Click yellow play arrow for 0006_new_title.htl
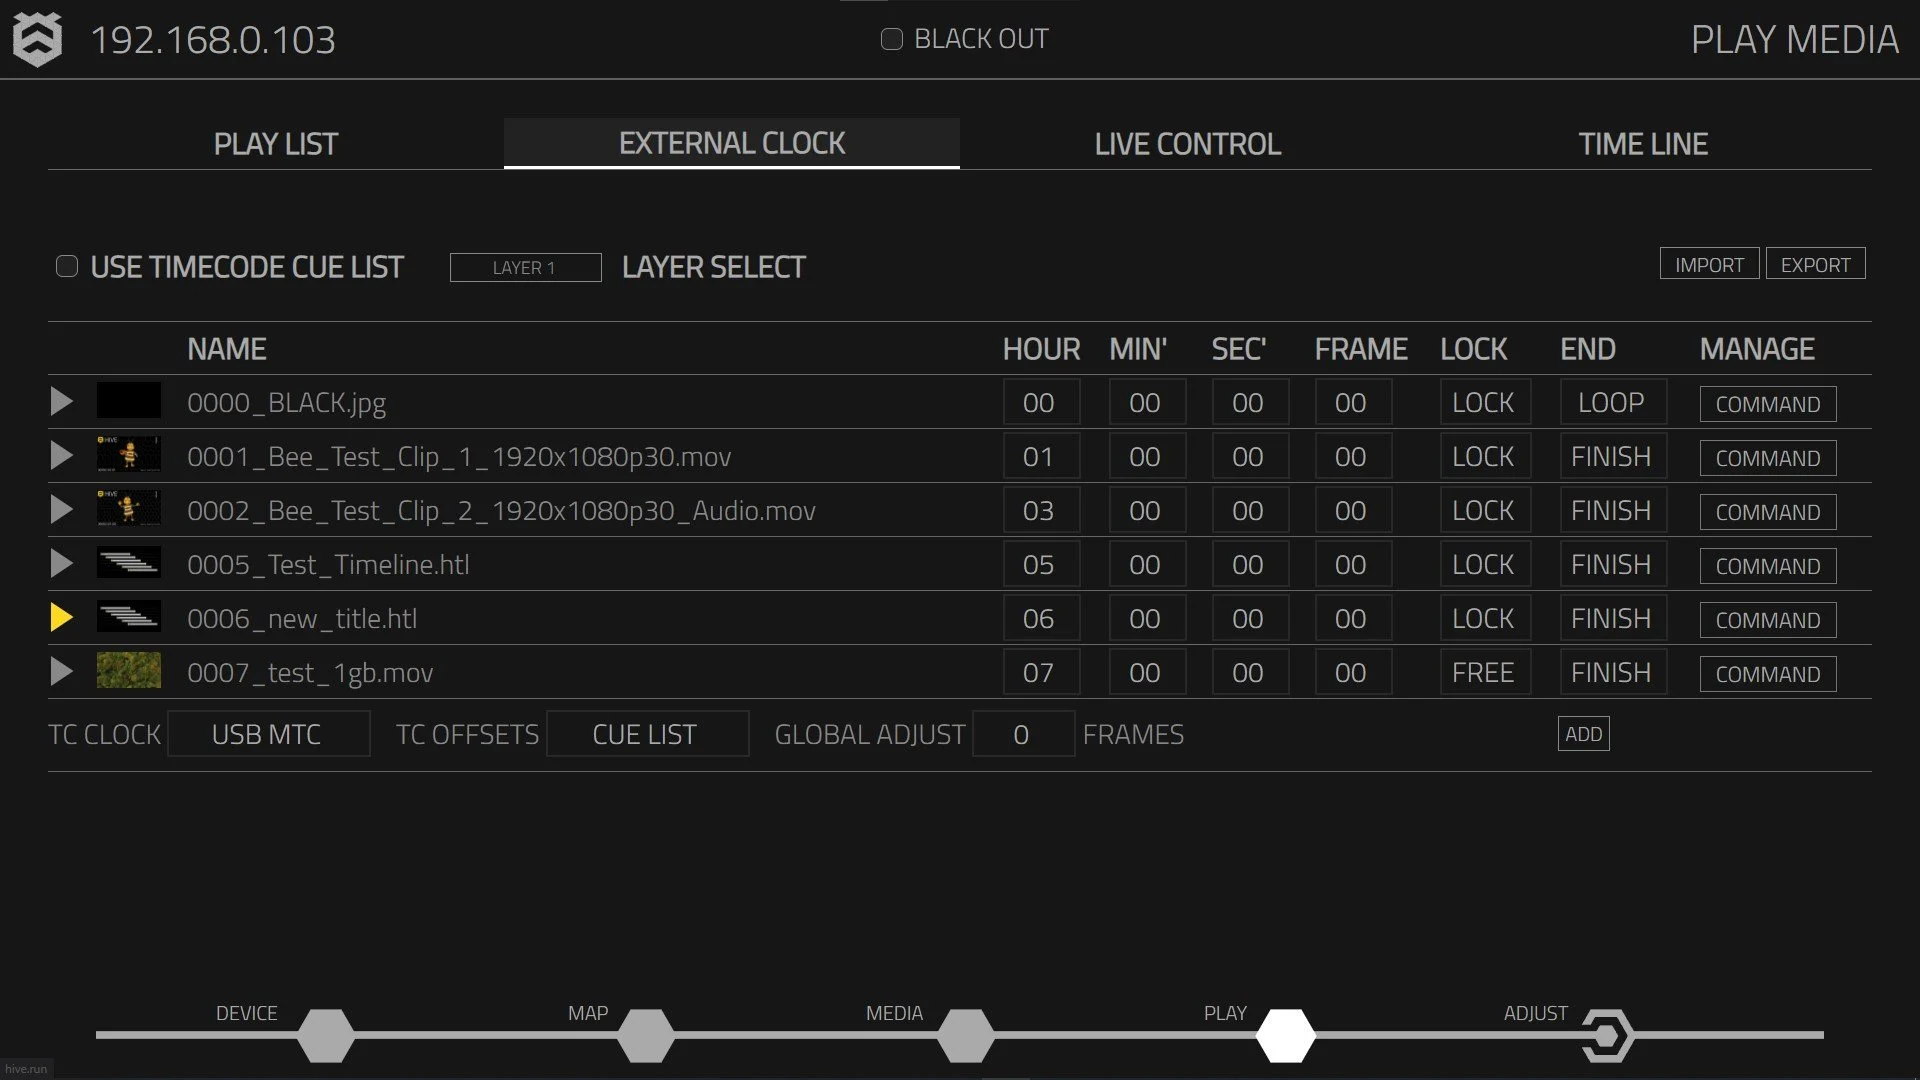The image size is (1920, 1080). [x=61, y=618]
